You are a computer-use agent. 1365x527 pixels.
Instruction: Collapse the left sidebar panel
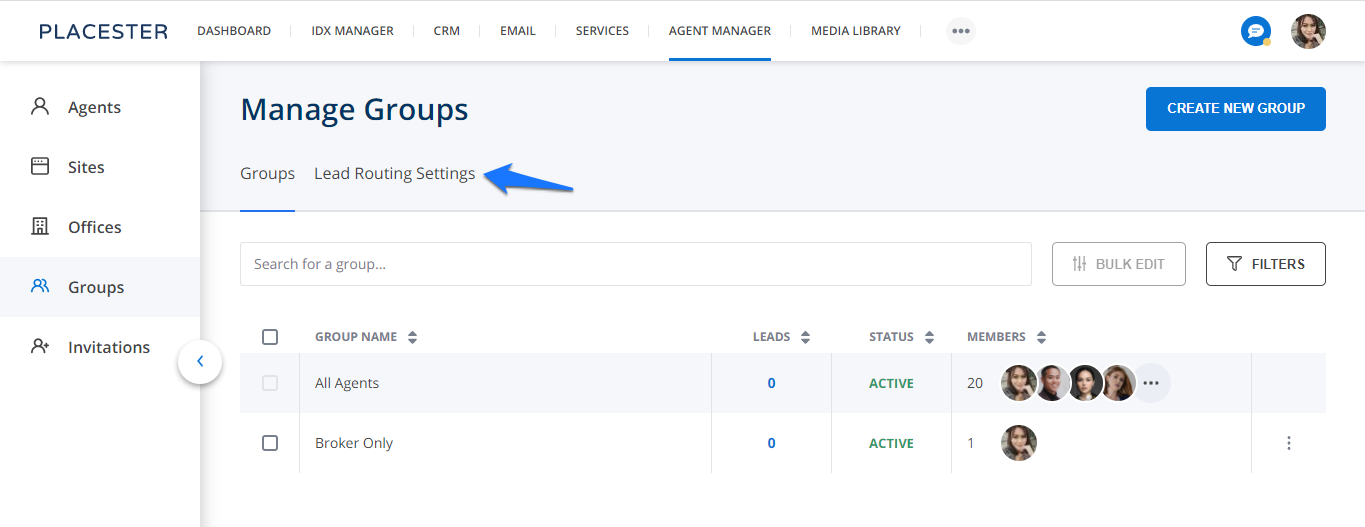[200, 361]
